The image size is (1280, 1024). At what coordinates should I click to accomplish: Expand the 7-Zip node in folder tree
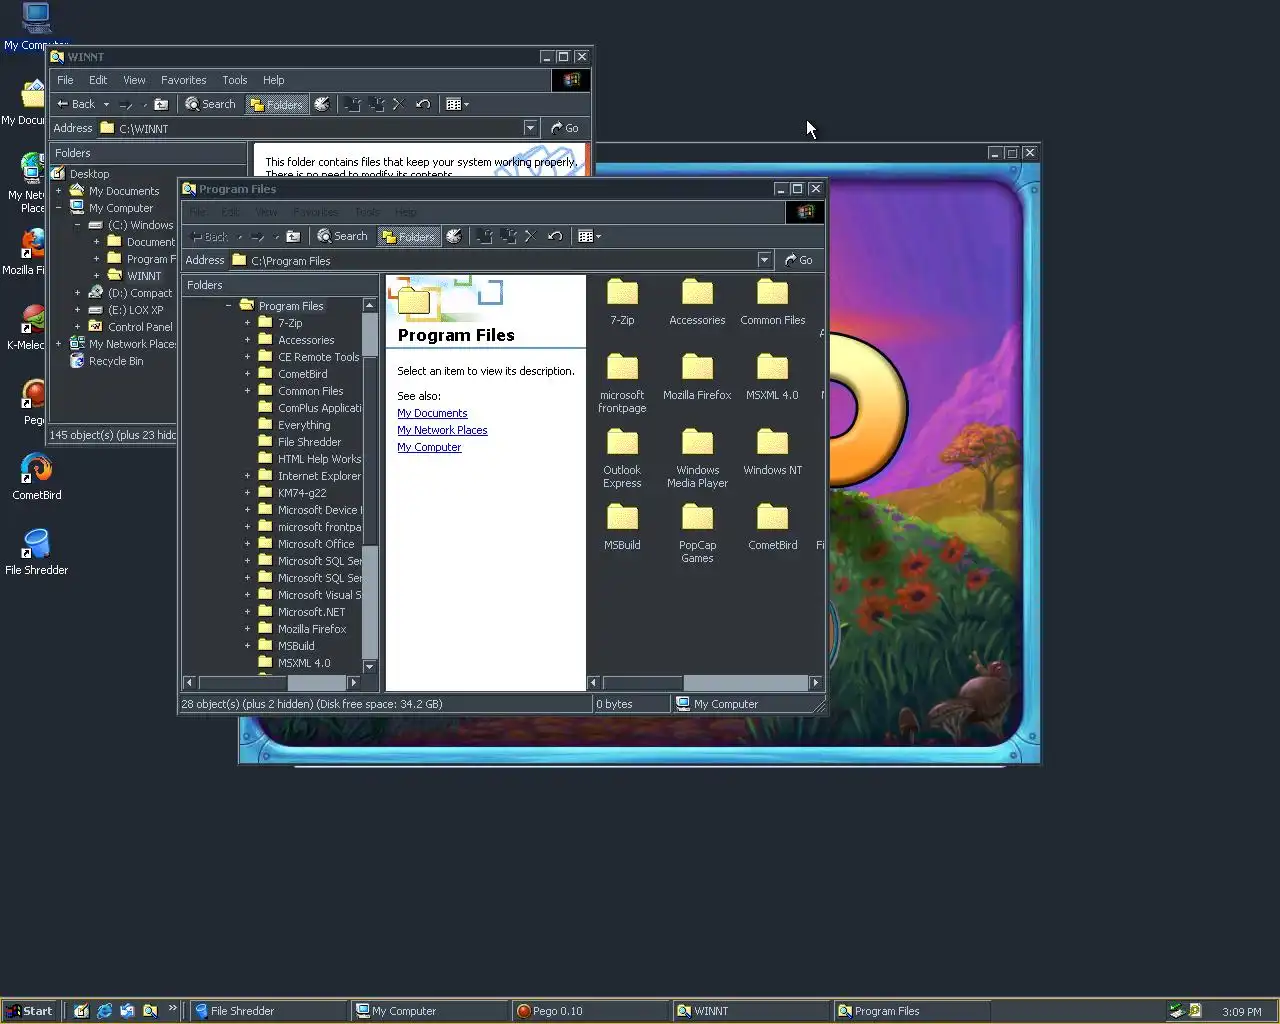pos(247,323)
